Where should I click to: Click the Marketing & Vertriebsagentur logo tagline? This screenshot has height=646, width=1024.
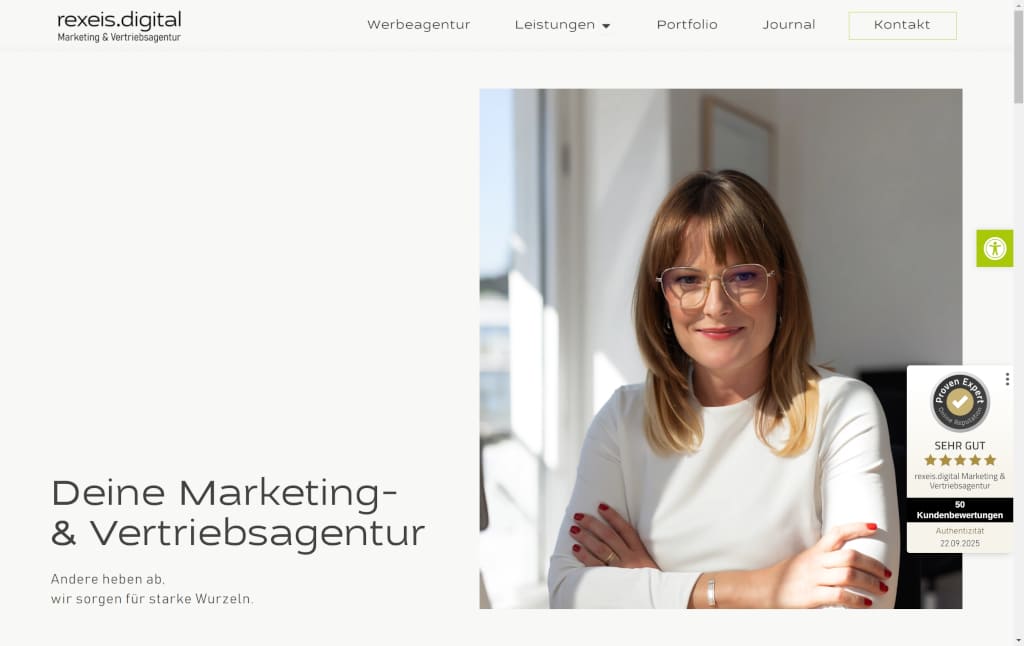[119, 38]
